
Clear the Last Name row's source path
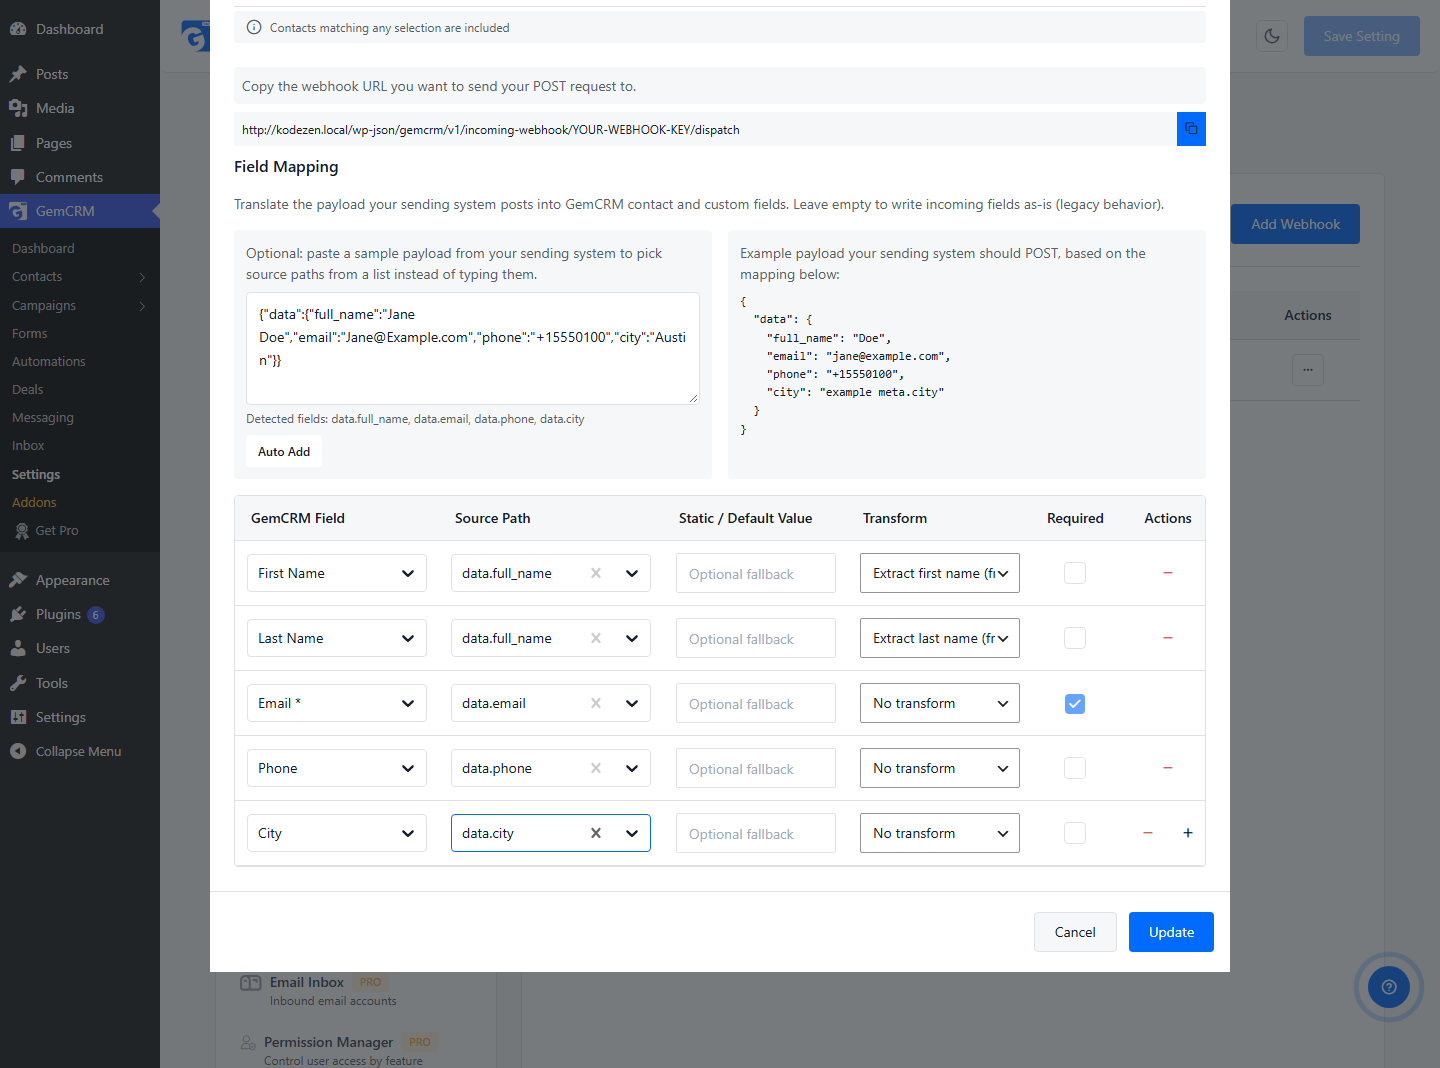(596, 638)
